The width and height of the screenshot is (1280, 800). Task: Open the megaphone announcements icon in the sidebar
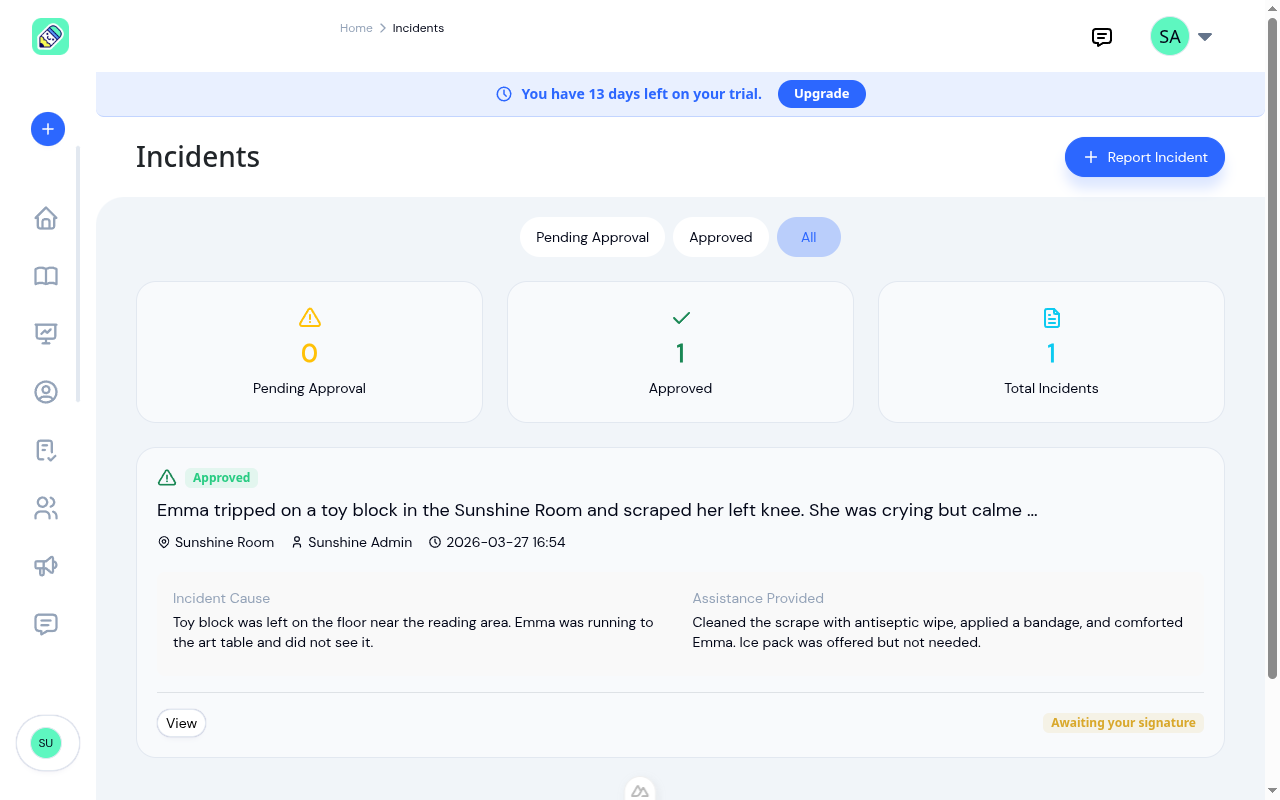coord(46,566)
